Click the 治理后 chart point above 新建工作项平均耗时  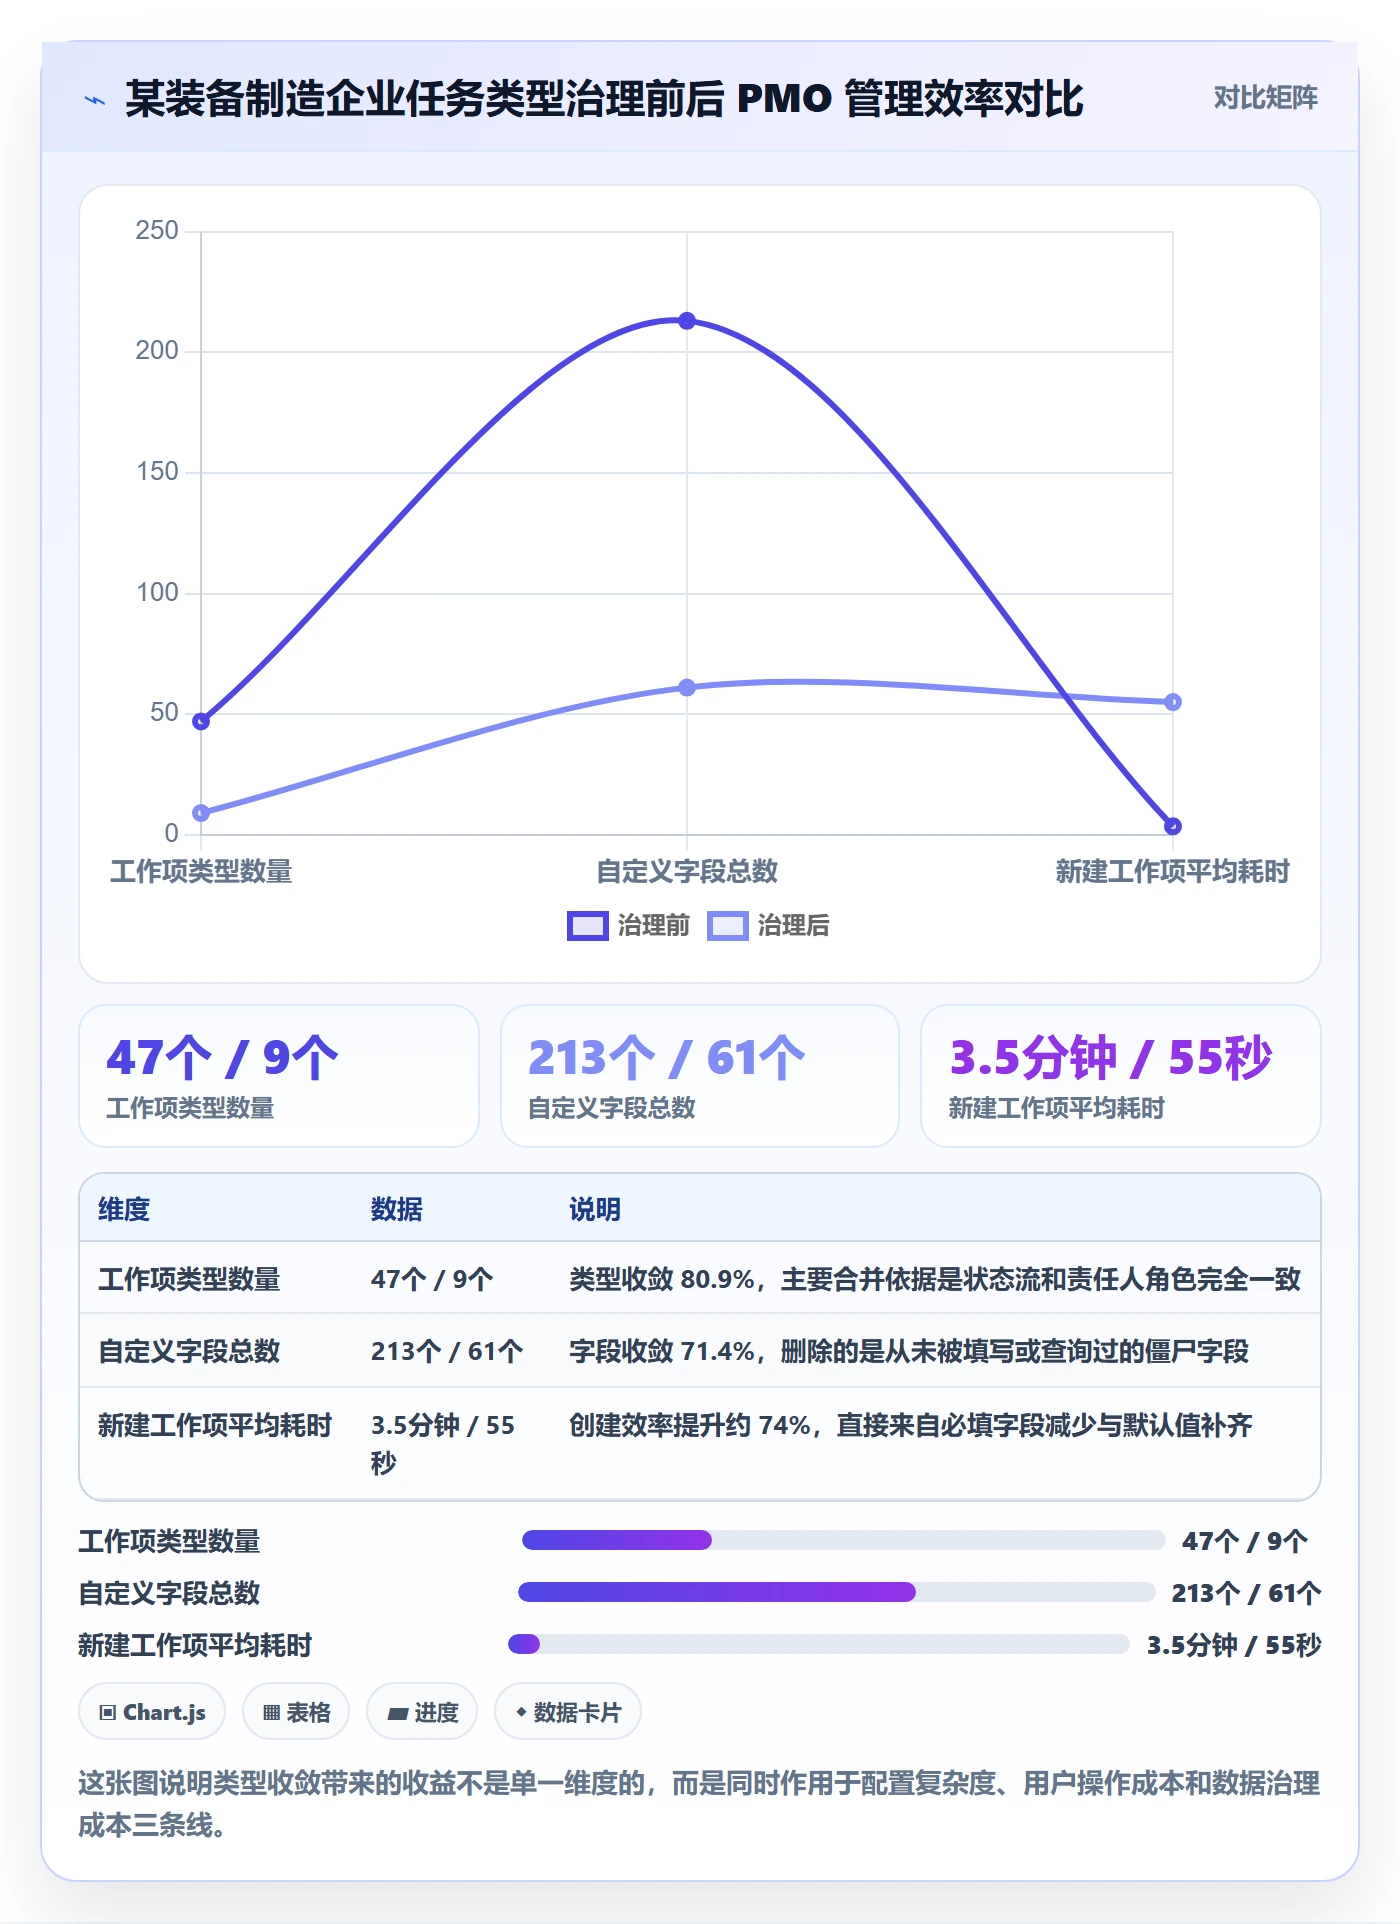point(1173,702)
